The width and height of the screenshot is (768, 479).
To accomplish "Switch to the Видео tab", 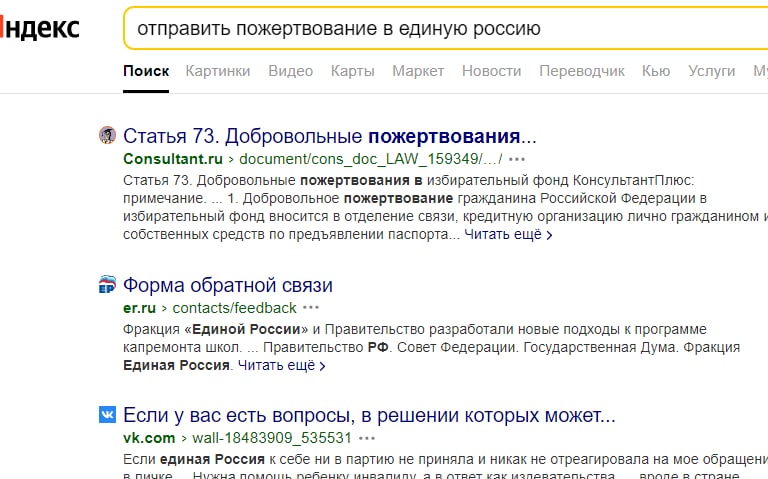I will coord(290,71).
